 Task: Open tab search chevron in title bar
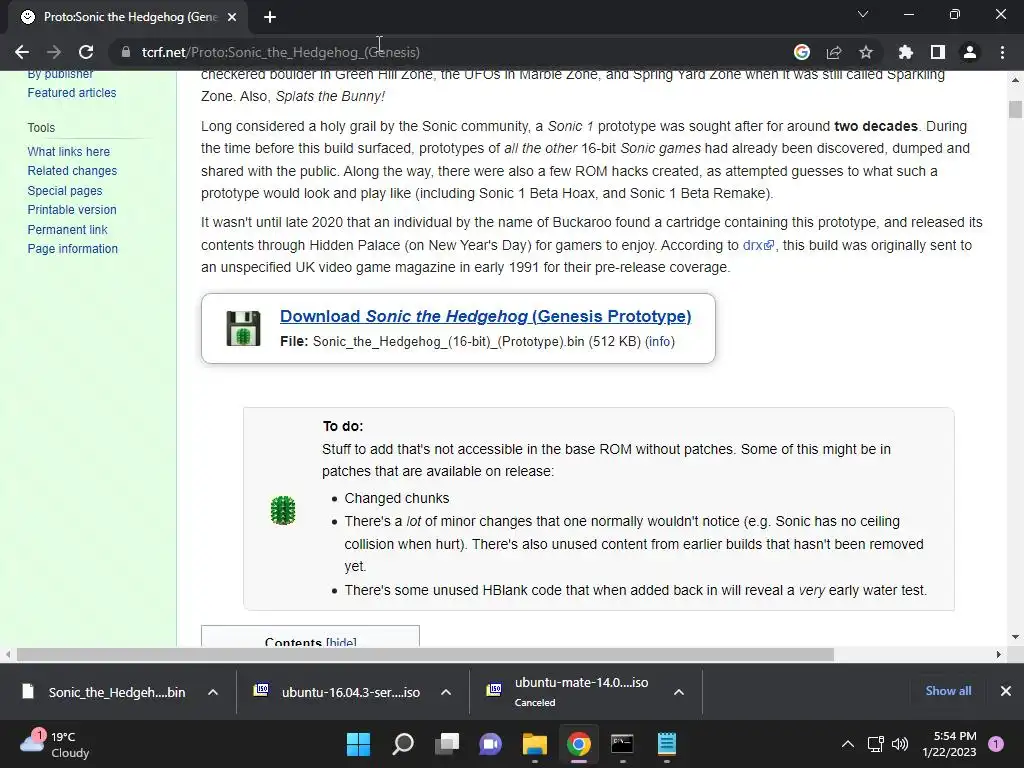863,14
